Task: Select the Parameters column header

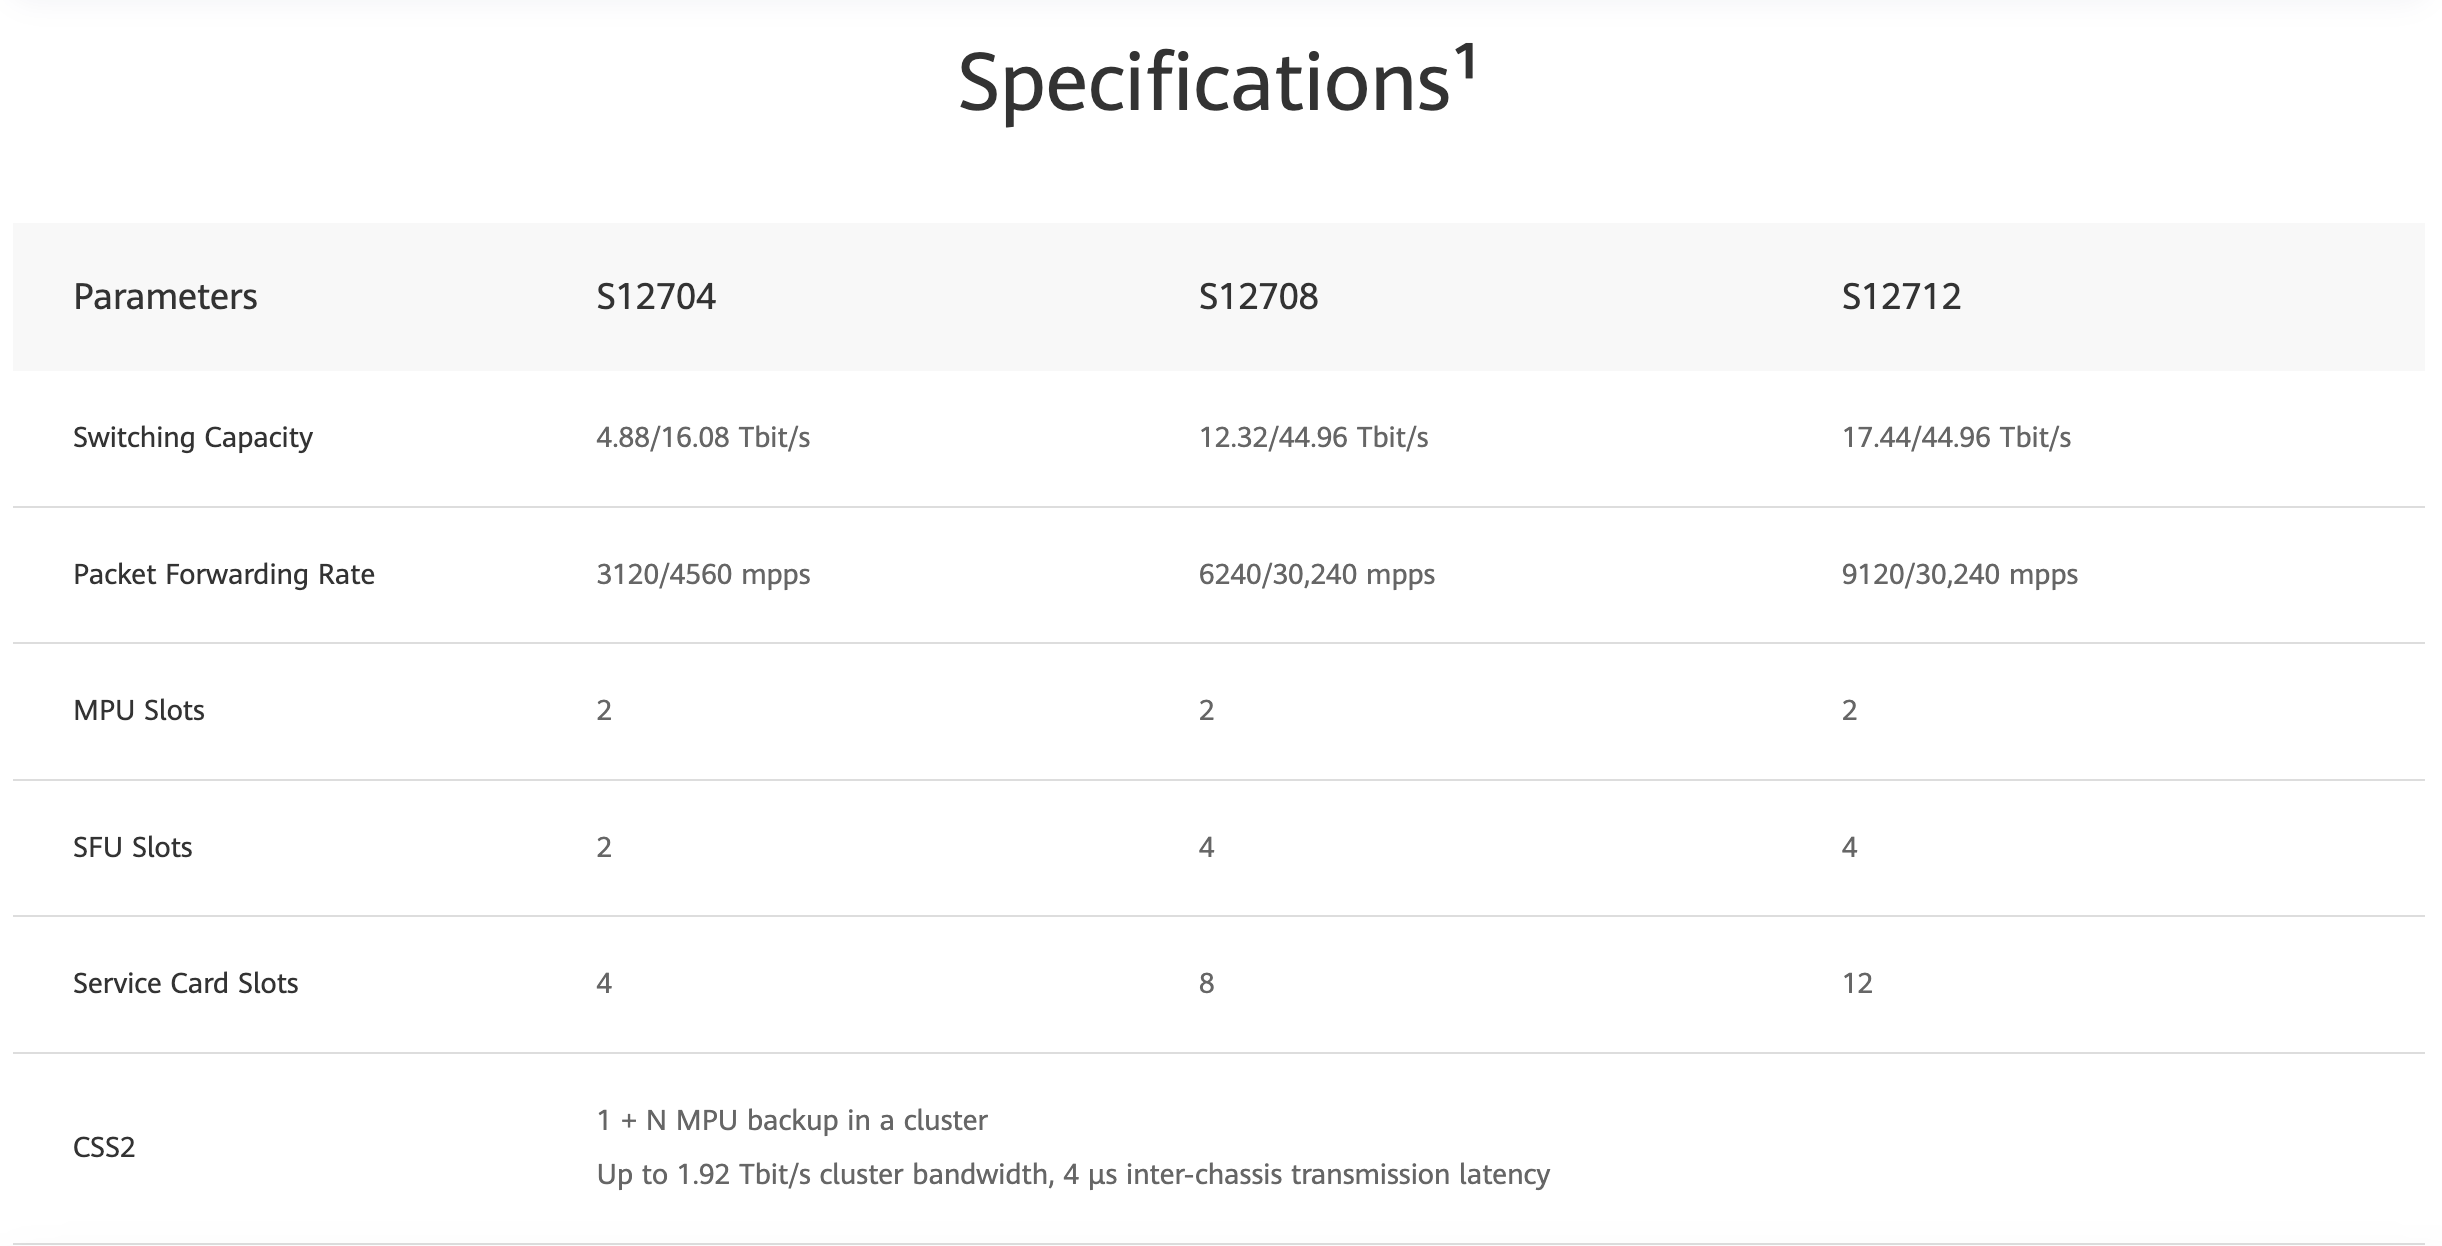Action: point(165,297)
